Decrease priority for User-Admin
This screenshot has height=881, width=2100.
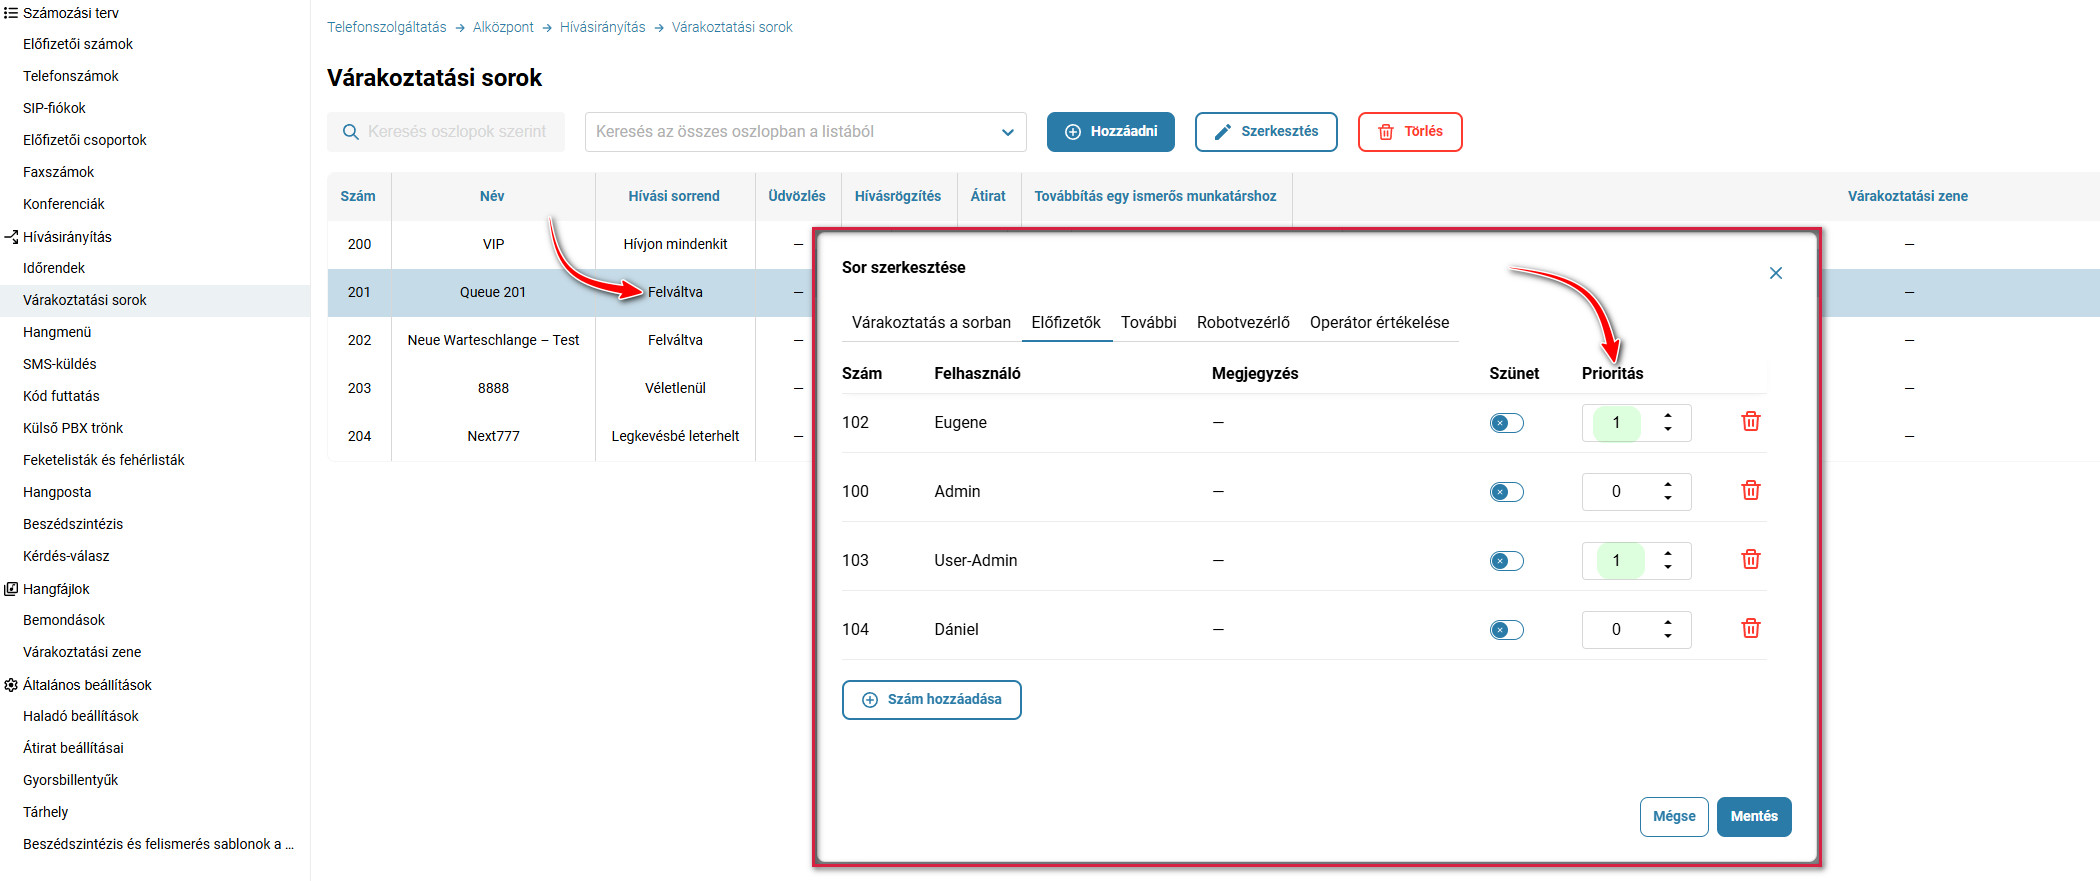tap(1668, 568)
